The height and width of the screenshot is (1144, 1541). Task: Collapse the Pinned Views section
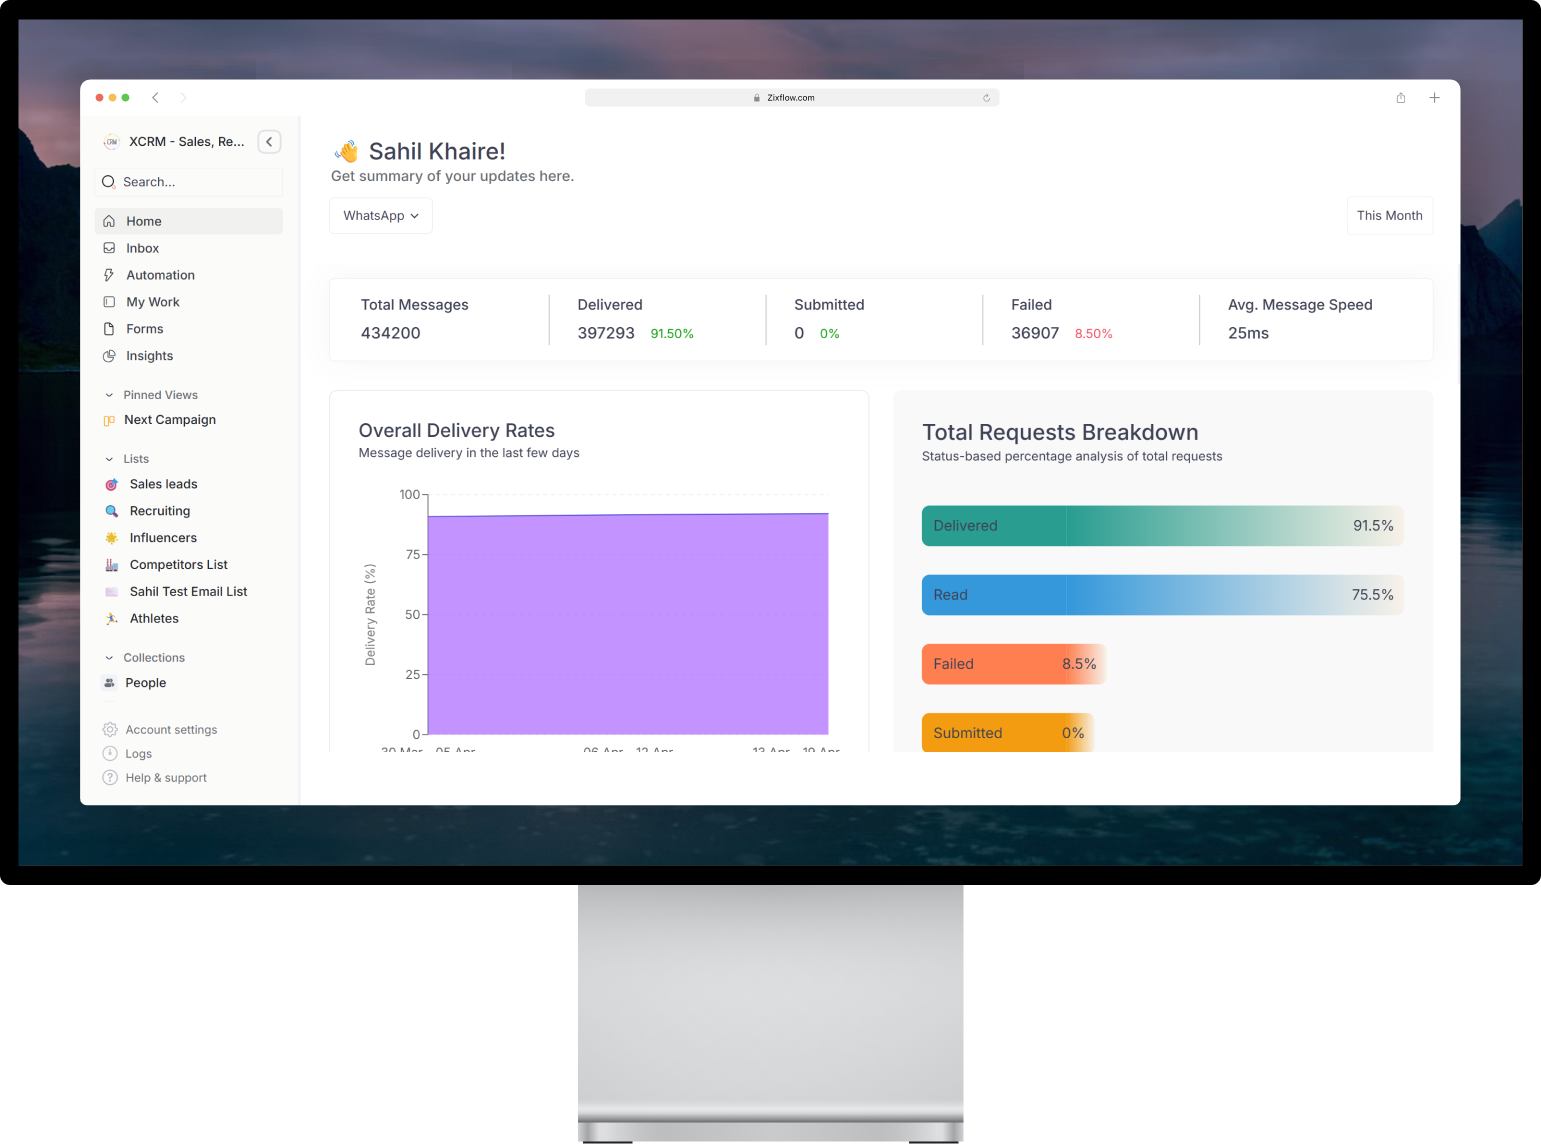pyautogui.click(x=110, y=394)
